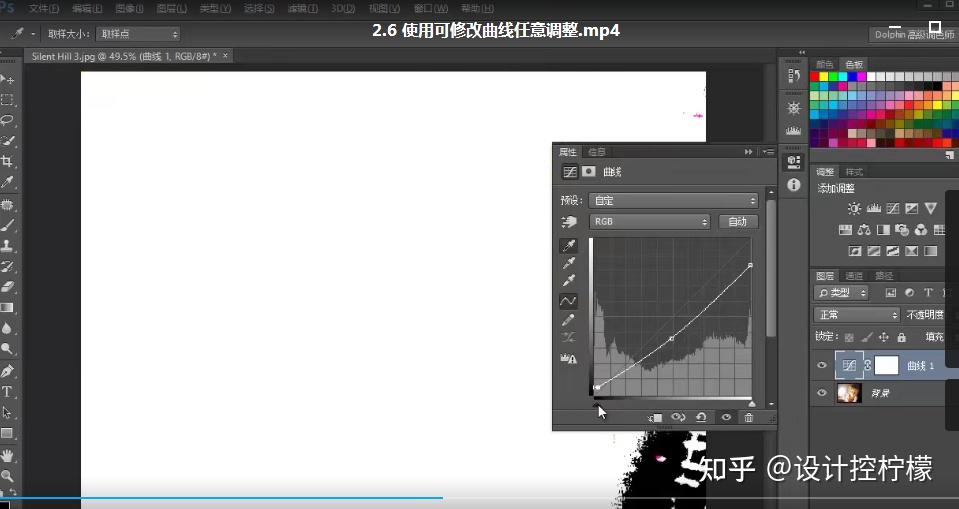This screenshot has width=959, height=509.
Task: Open the 选择 menu
Action: (259, 9)
